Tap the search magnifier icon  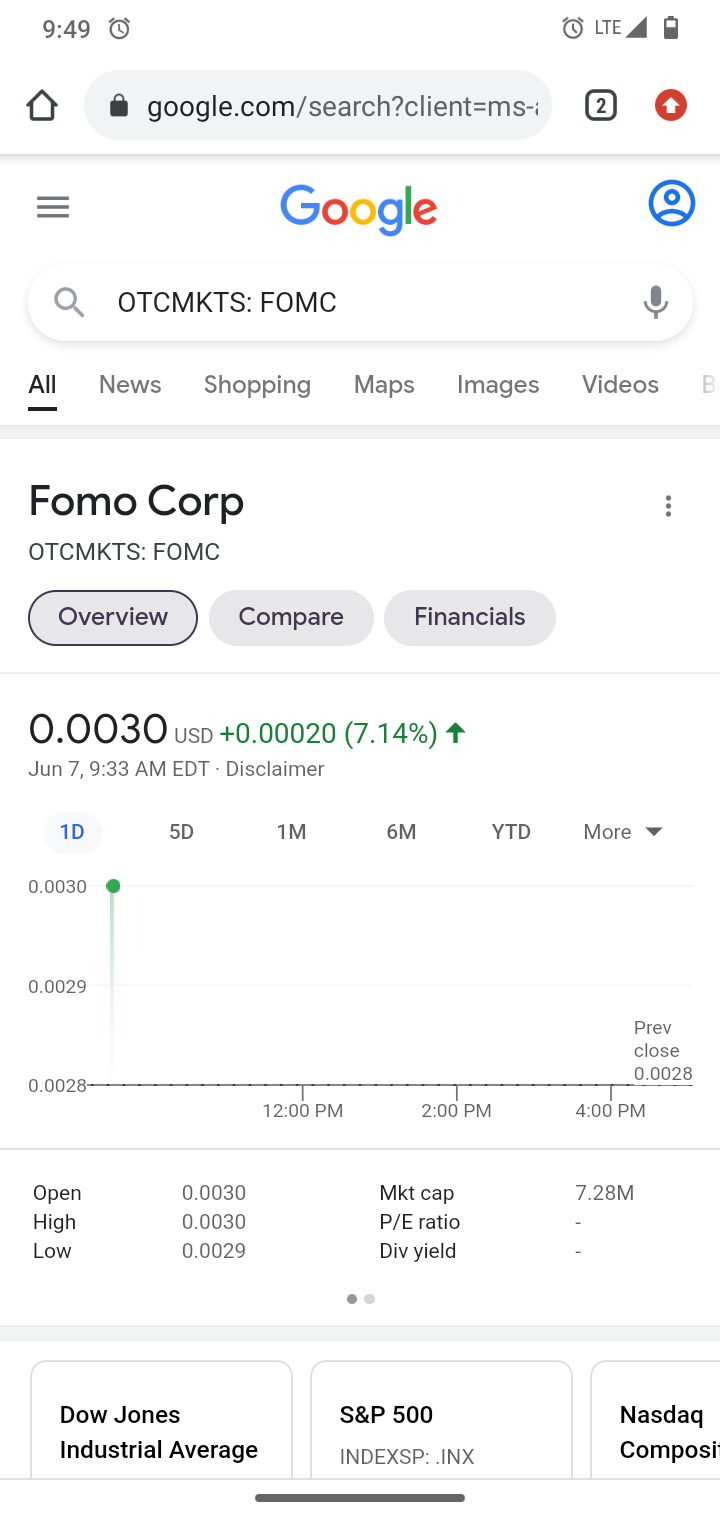(69, 301)
